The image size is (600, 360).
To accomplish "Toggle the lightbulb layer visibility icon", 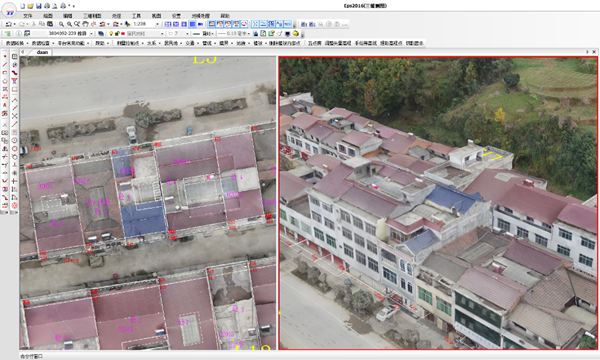I will pos(111,34).
